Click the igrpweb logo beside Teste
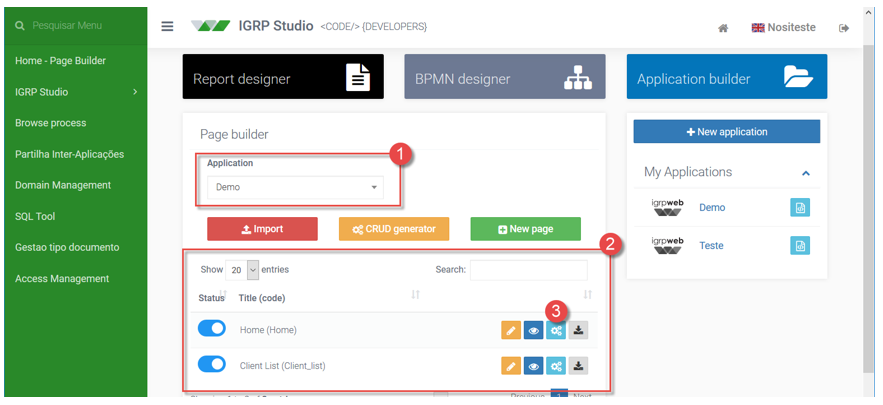The width and height of the screenshot is (883, 405). (667, 246)
